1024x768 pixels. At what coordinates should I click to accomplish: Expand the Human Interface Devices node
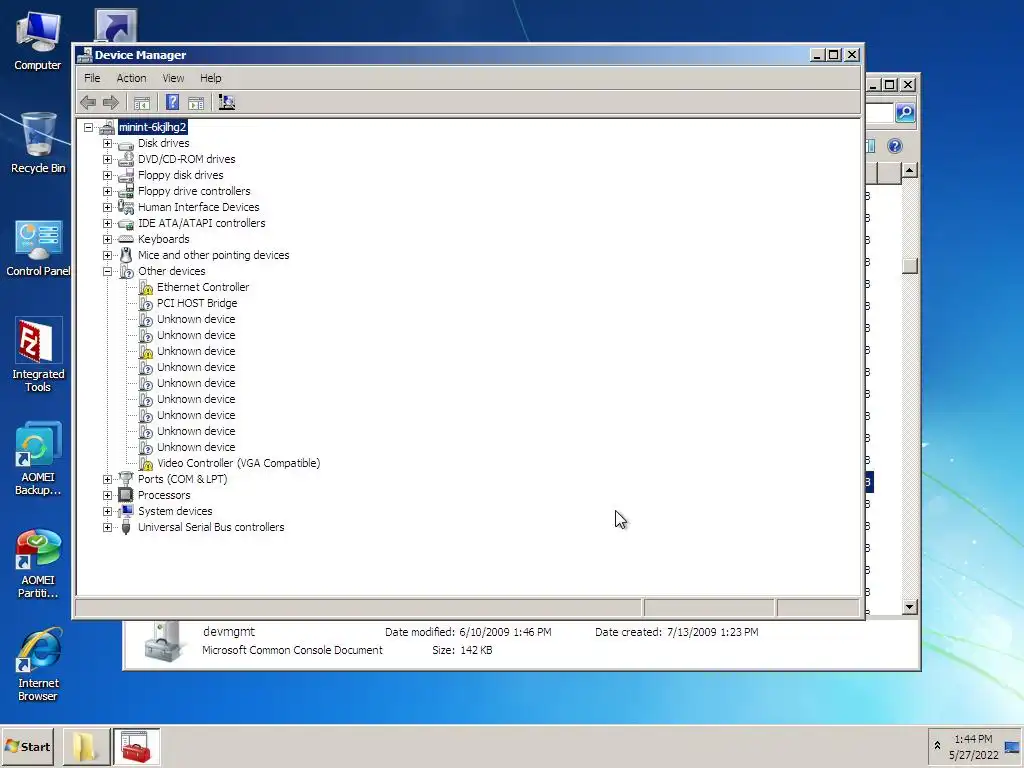point(107,207)
